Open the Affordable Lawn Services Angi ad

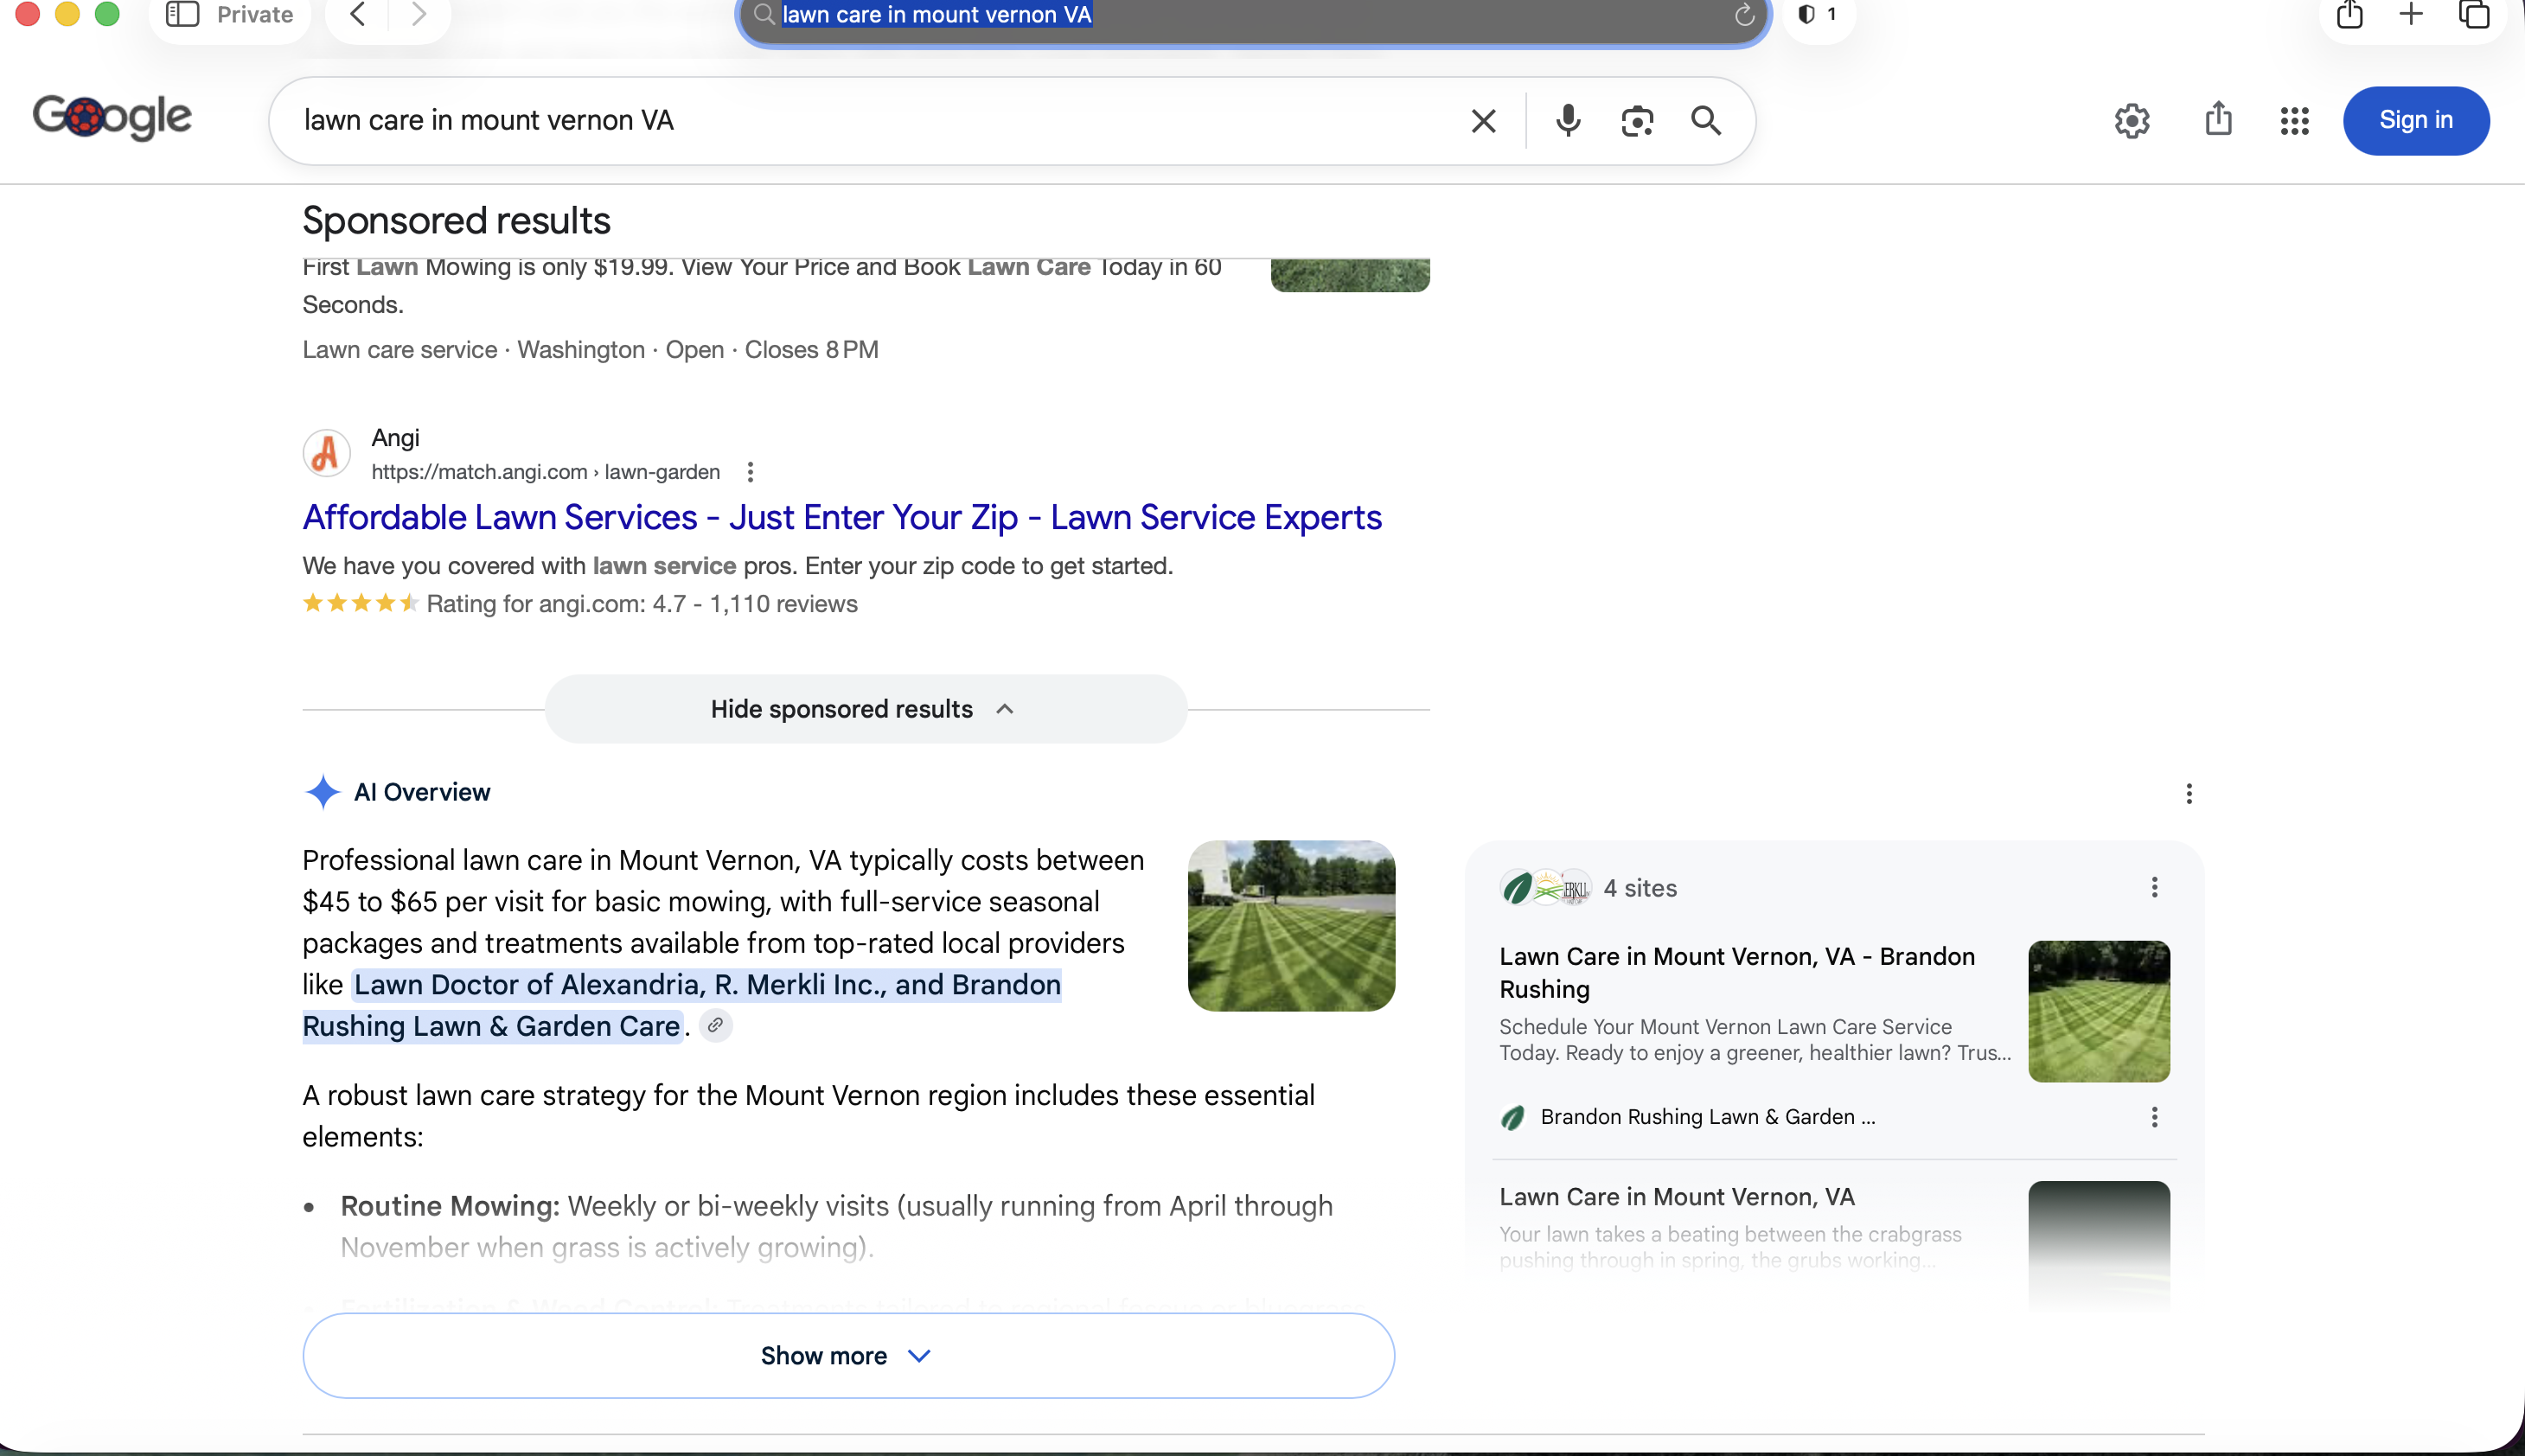[842, 517]
